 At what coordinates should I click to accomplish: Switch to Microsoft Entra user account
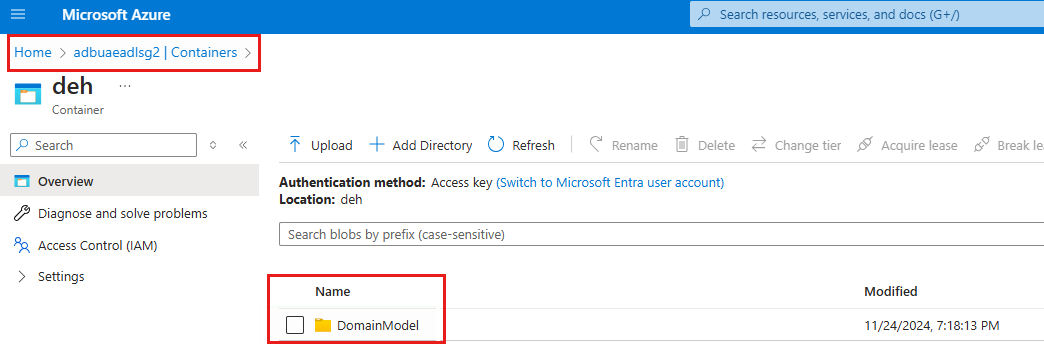point(610,182)
